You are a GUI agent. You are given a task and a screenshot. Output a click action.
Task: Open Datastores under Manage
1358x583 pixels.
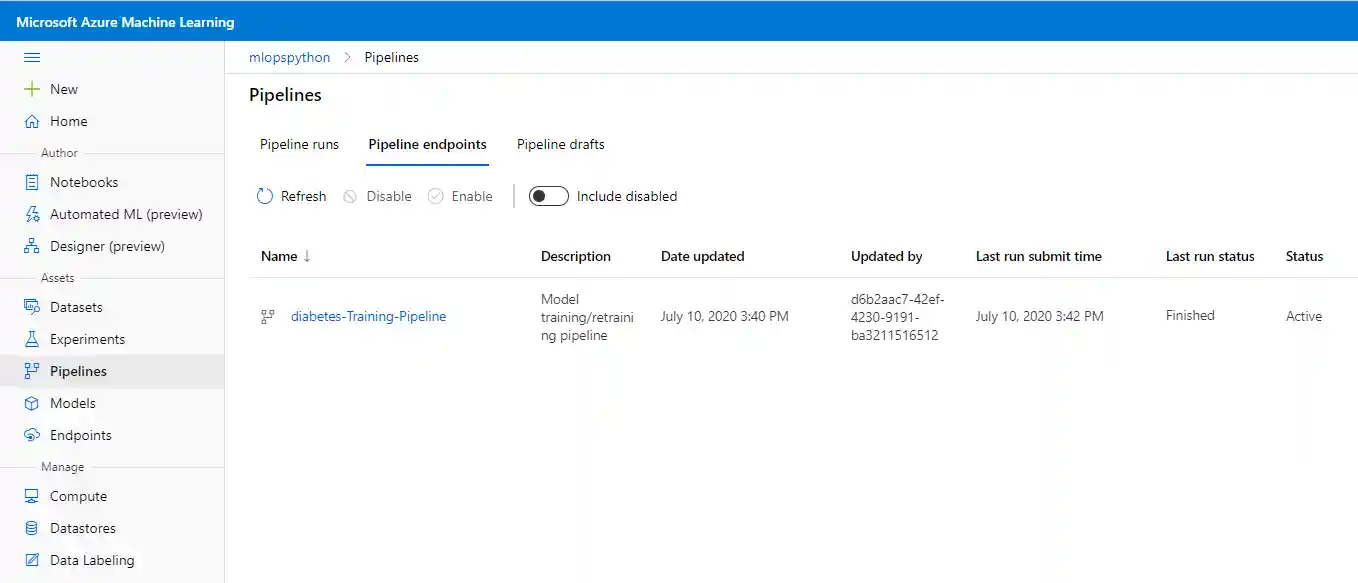[83, 528]
